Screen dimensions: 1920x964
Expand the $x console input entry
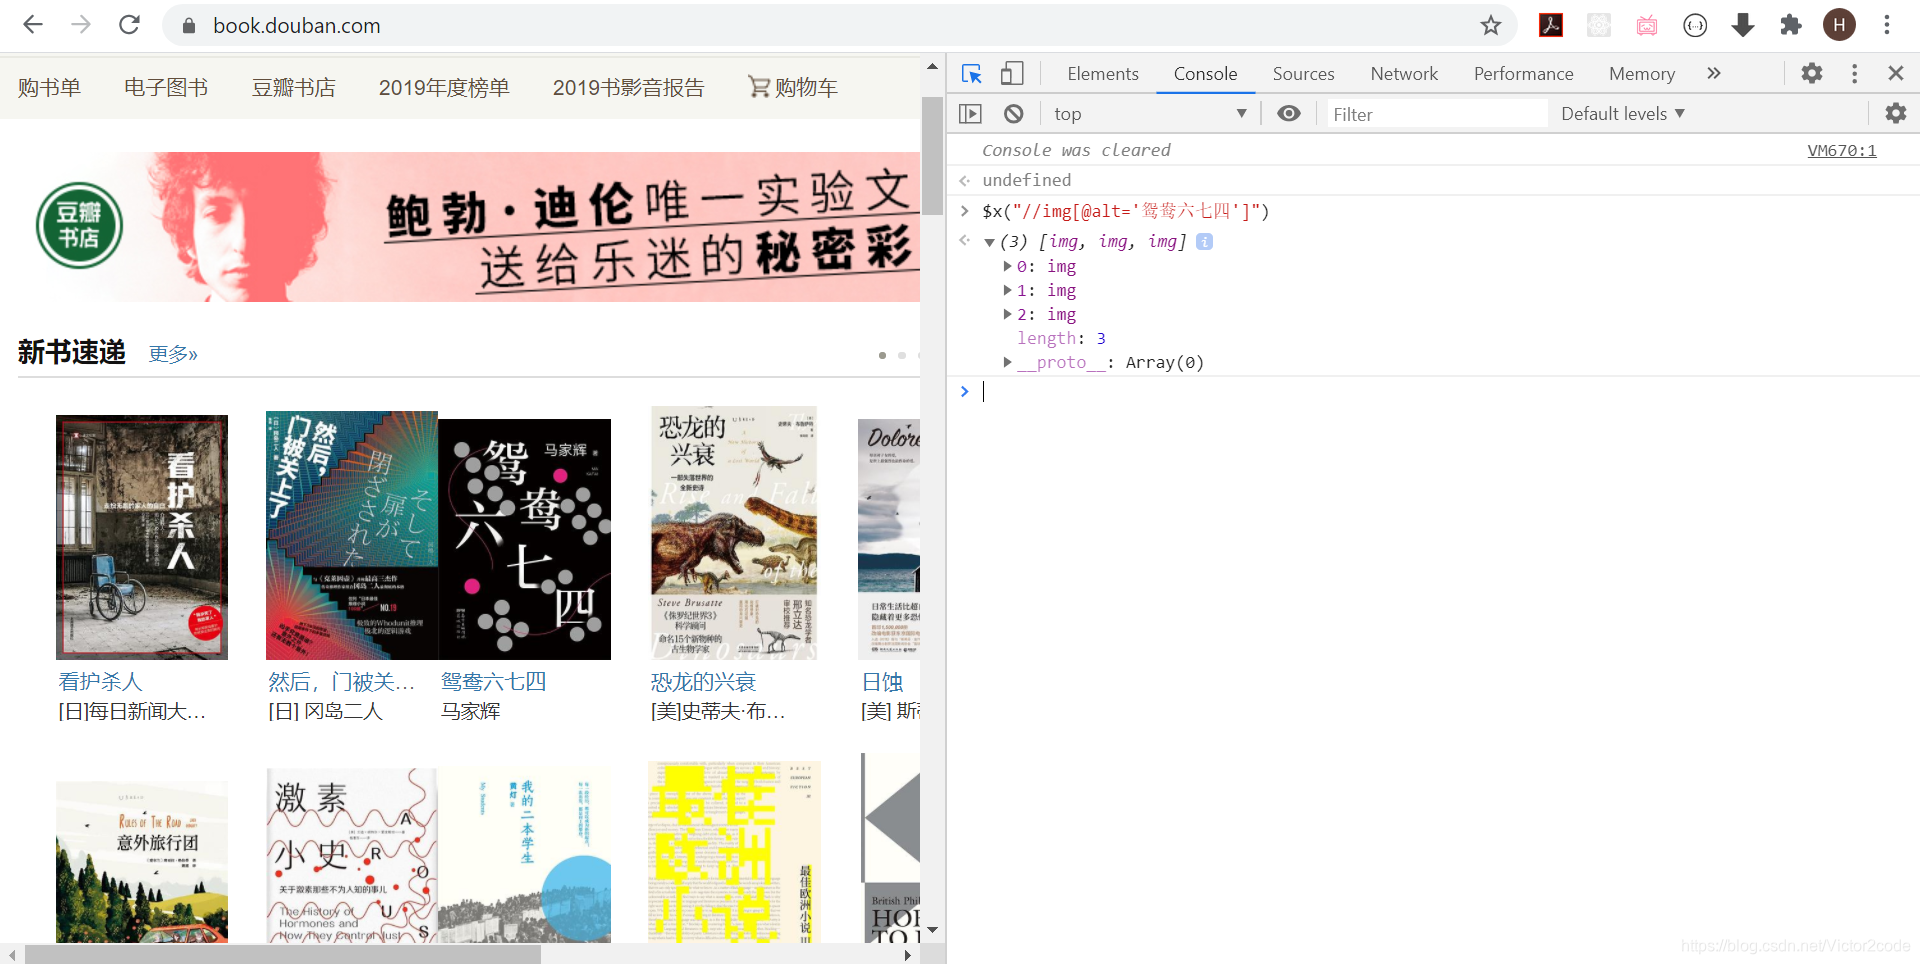(x=965, y=211)
